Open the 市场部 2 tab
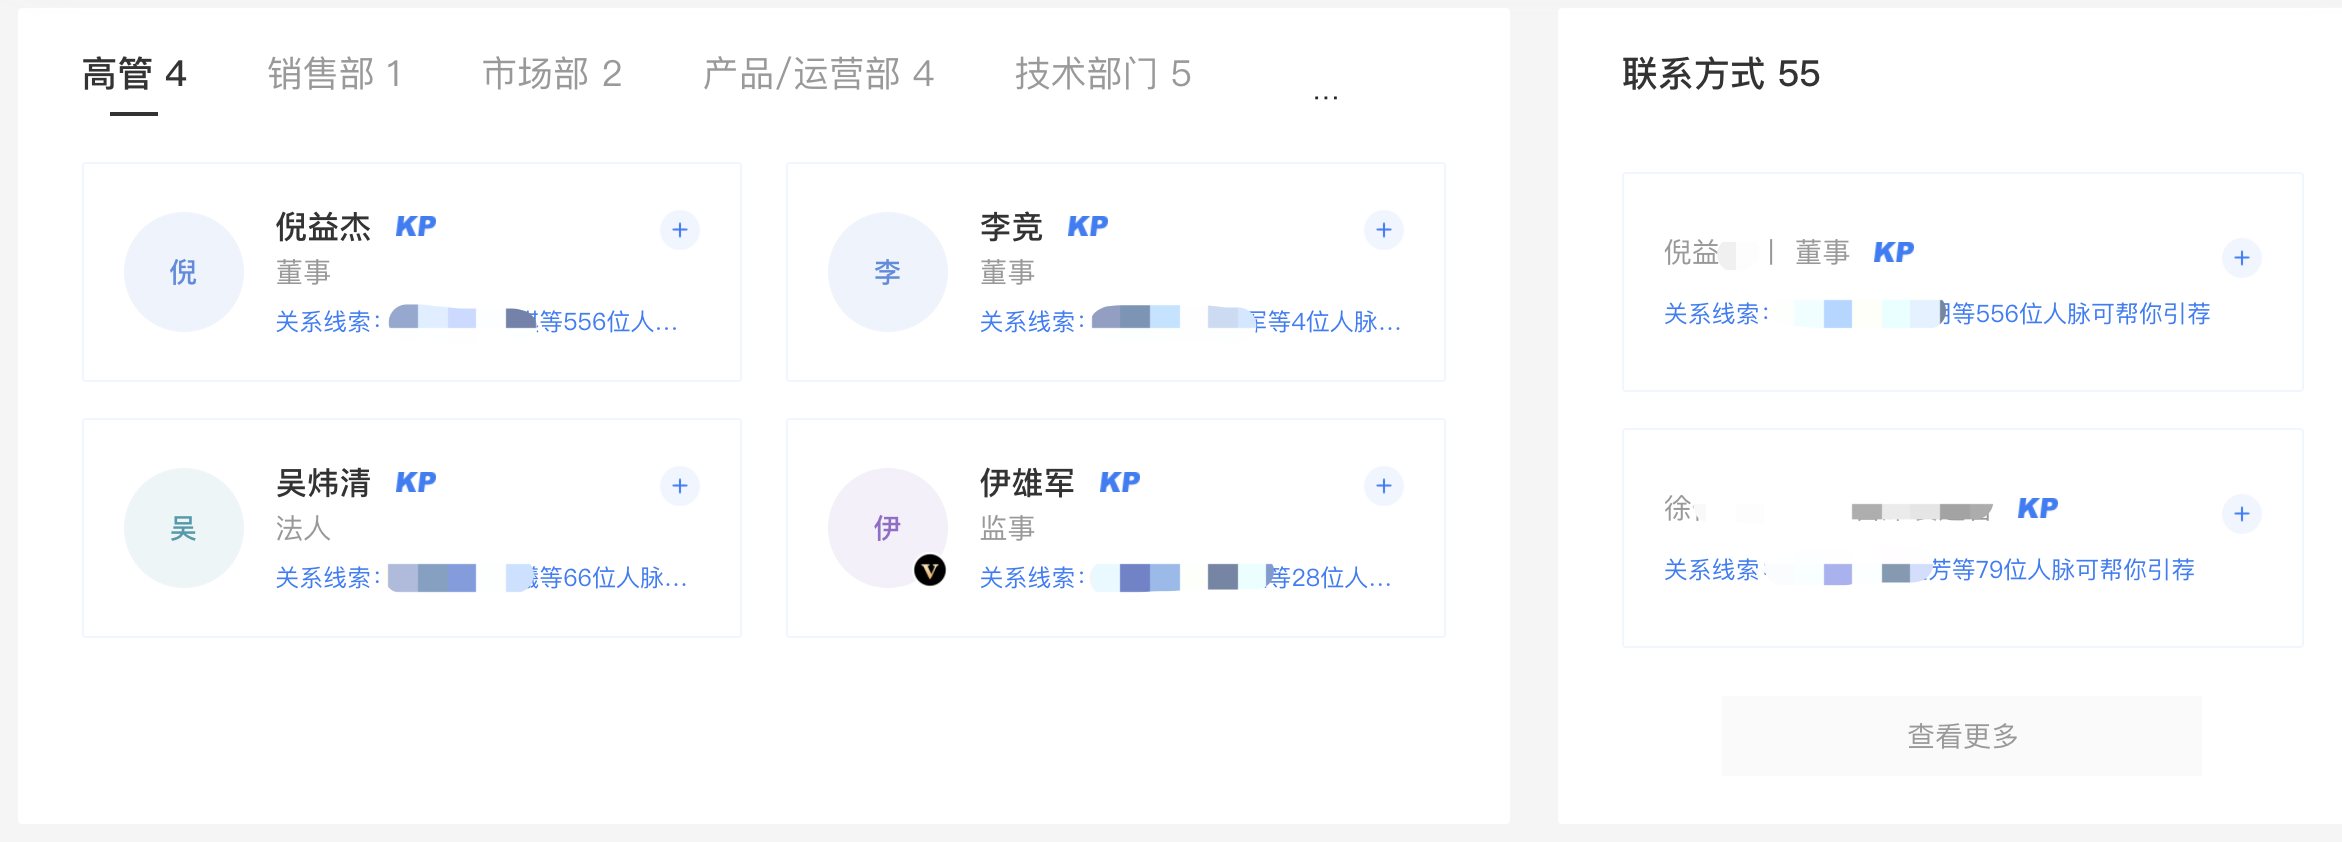 [x=552, y=74]
